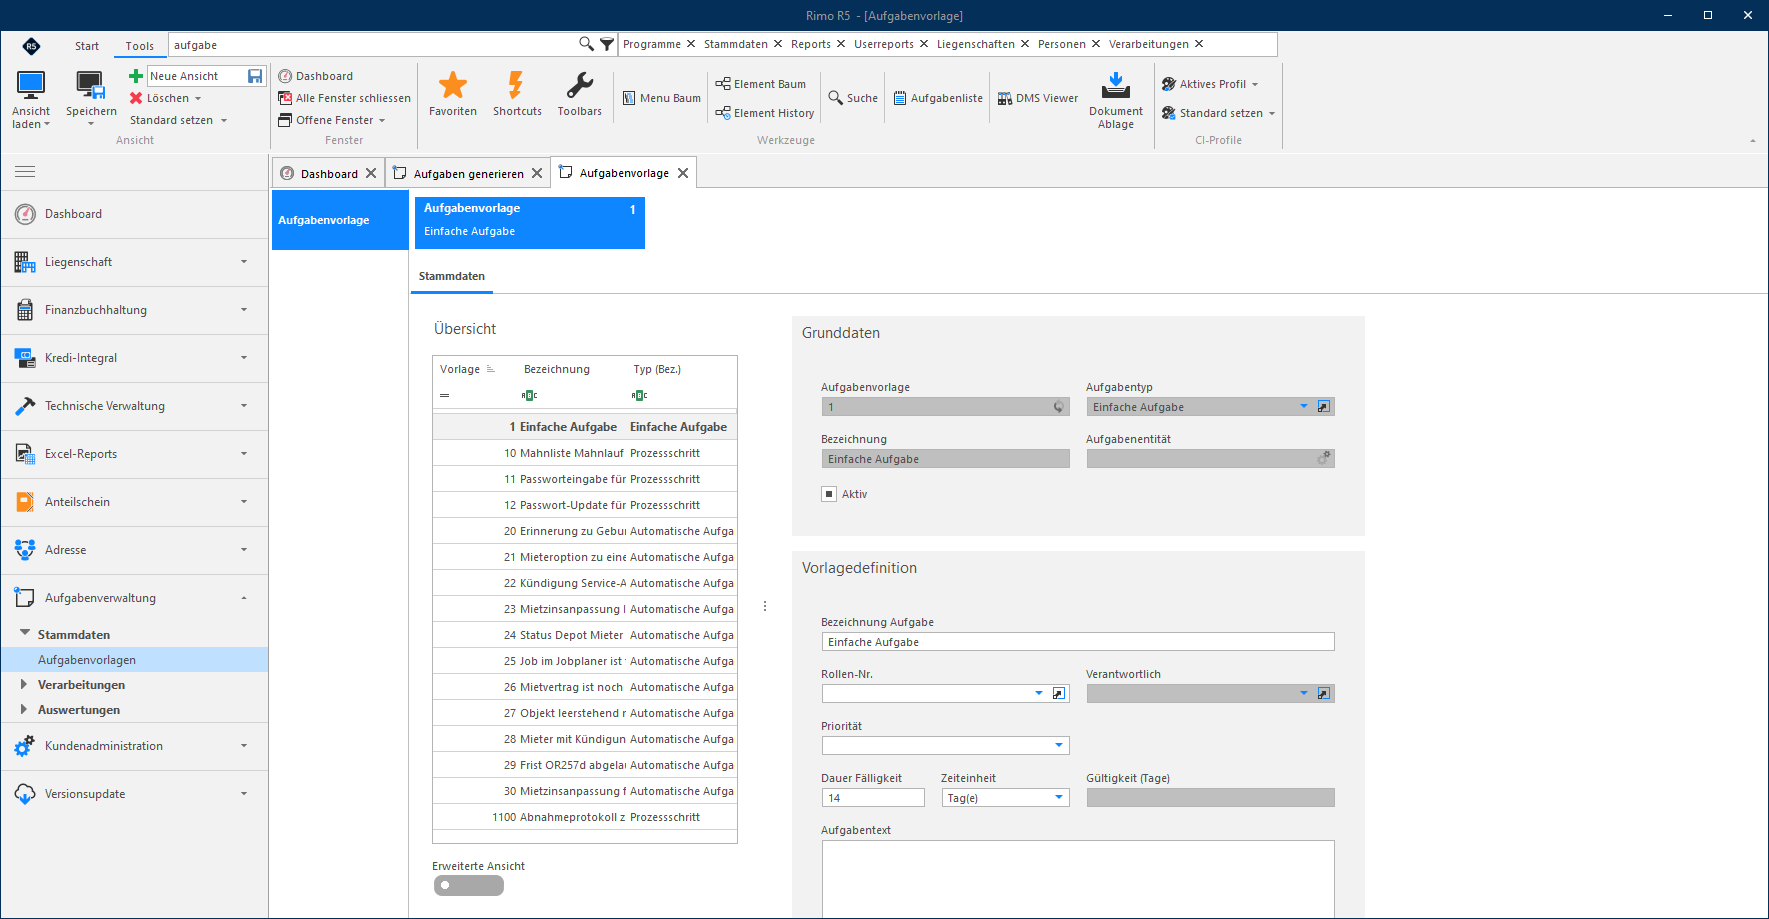The width and height of the screenshot is (1769, 919).
Task: Open Element Baum tool
Action: tap(760, 84)
